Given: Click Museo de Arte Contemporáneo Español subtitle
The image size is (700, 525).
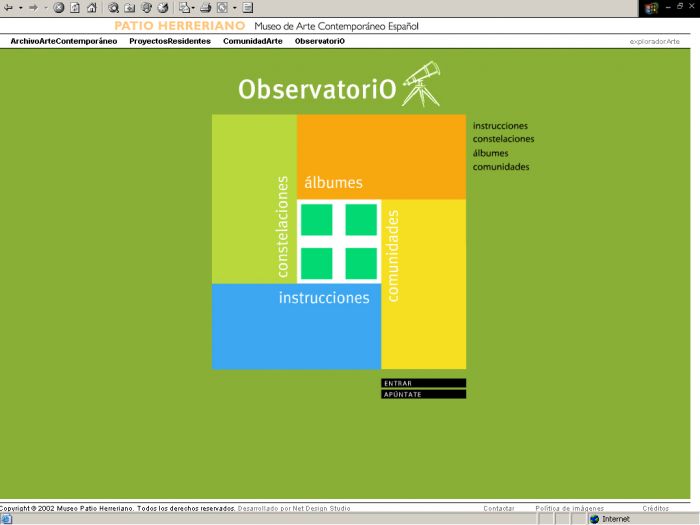Looking at the screenshot, I should pyautogui.click(x=336, y=26).
